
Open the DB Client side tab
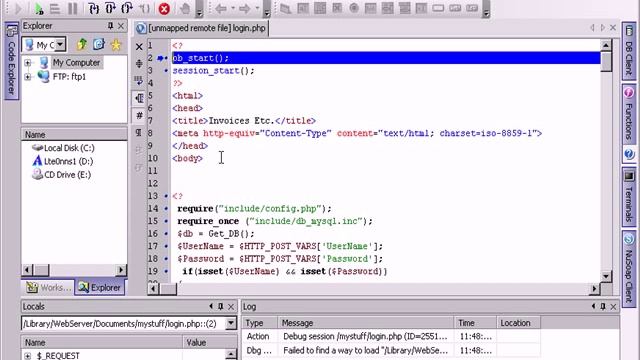(x=629, y=51)
